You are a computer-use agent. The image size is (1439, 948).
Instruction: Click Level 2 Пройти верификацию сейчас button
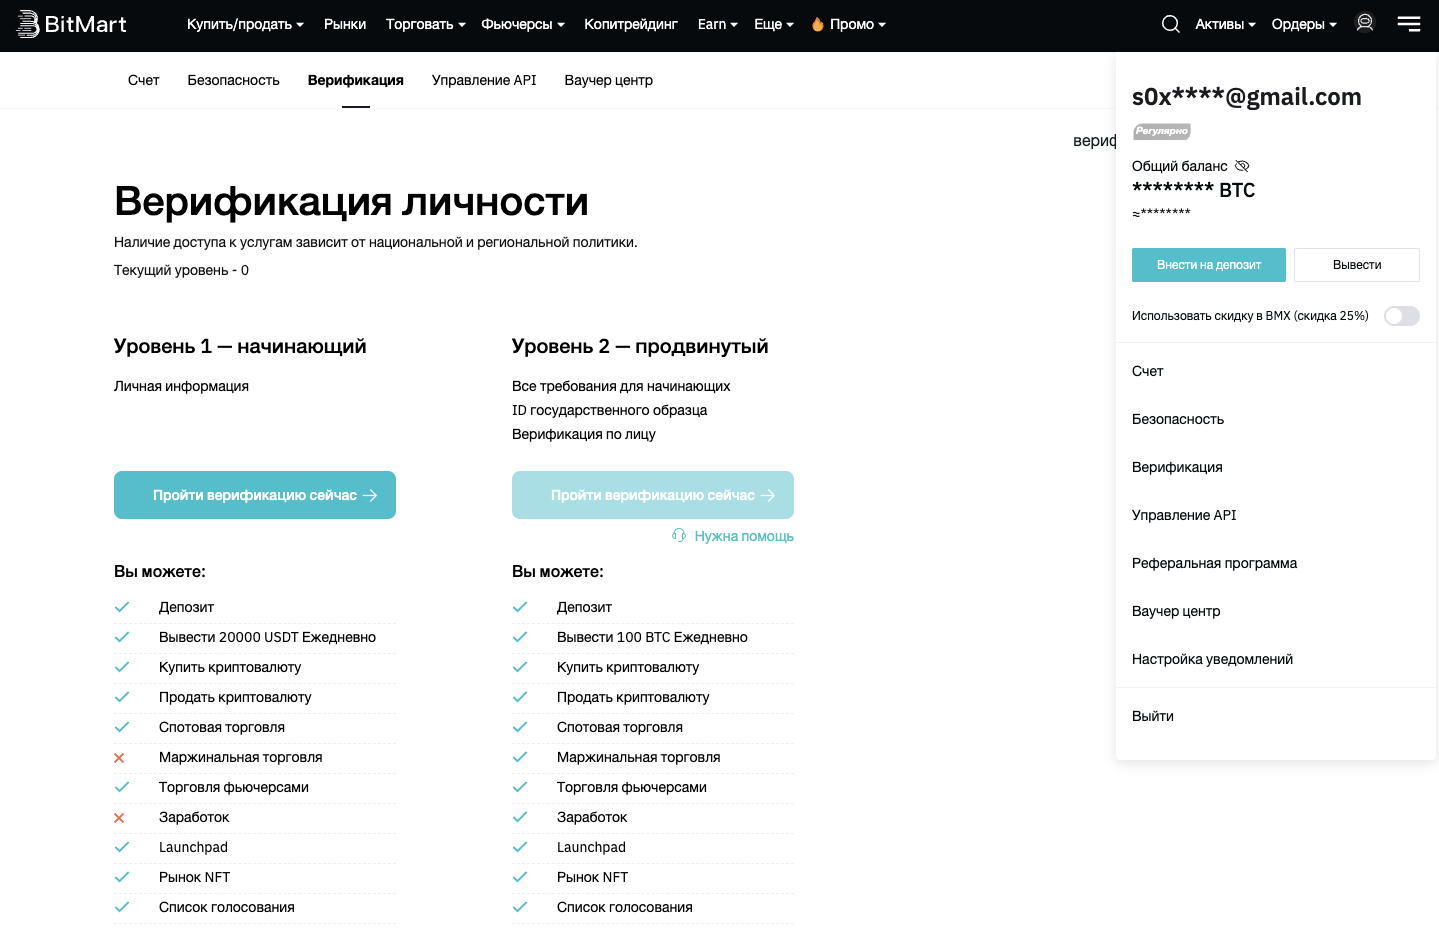pos(653,495)
